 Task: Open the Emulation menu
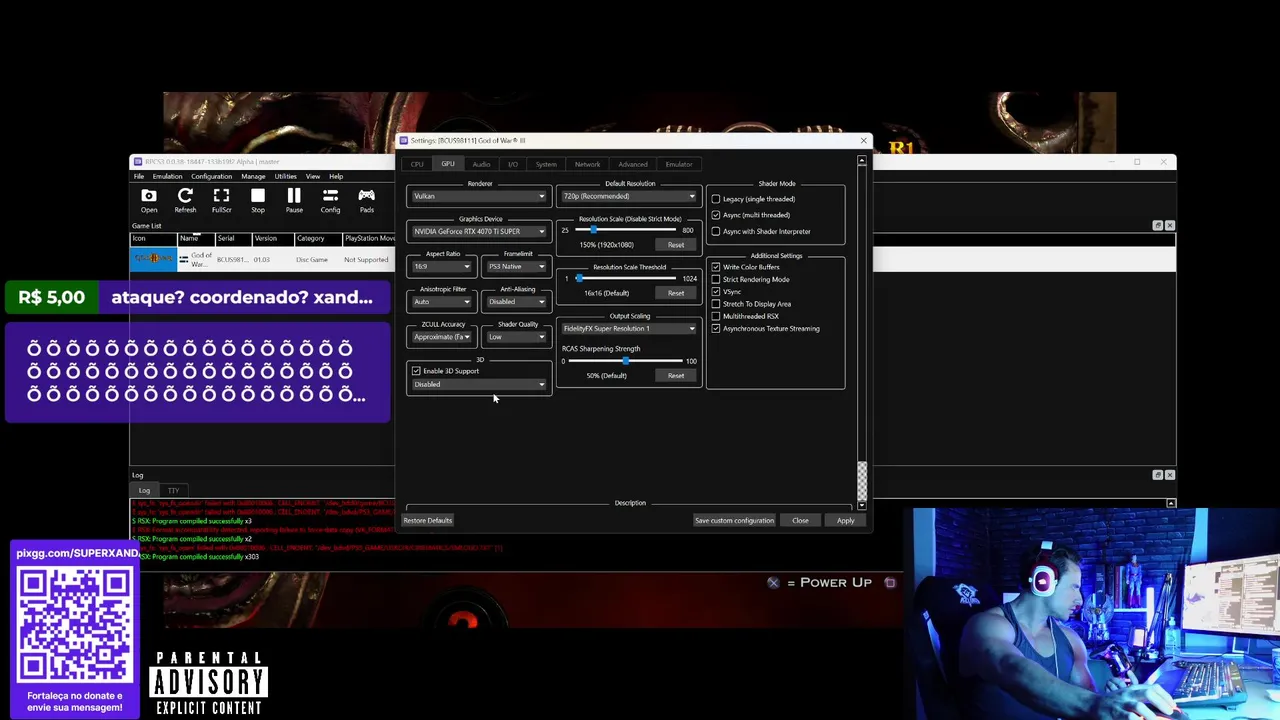click(x=167, y=177)
